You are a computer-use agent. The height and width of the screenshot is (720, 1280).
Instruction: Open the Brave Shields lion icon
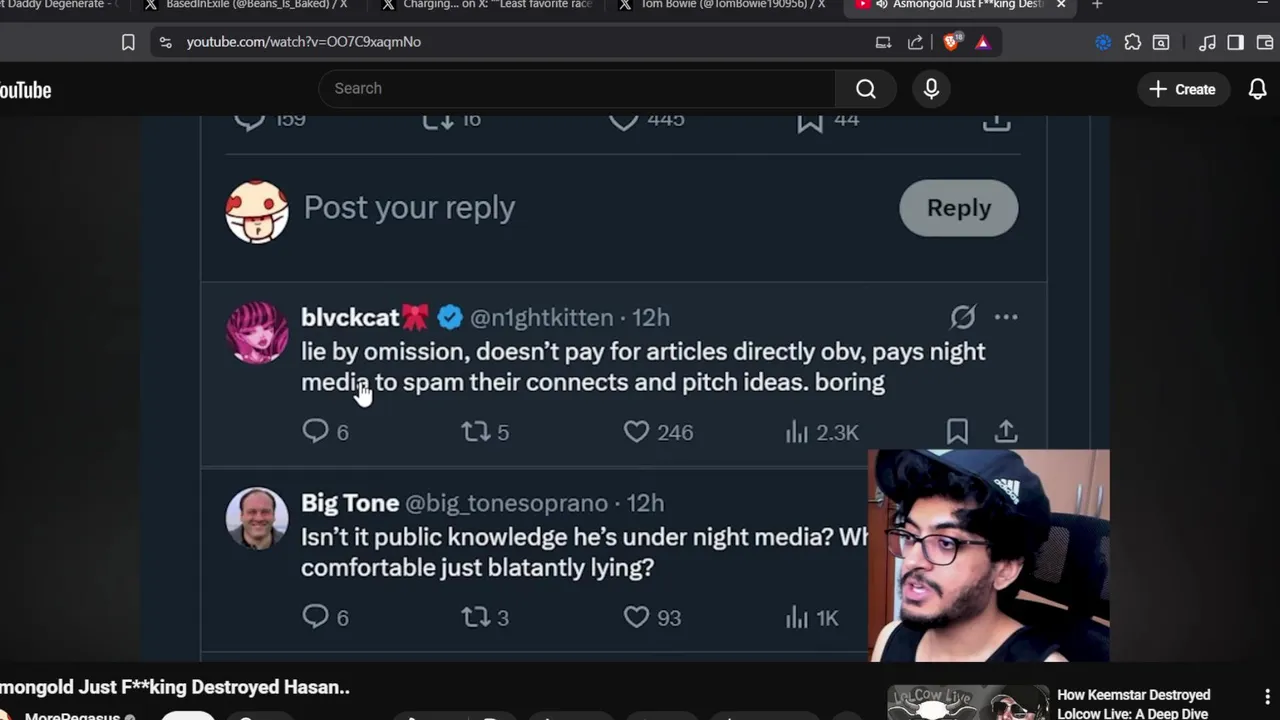(x=952, y=42)
